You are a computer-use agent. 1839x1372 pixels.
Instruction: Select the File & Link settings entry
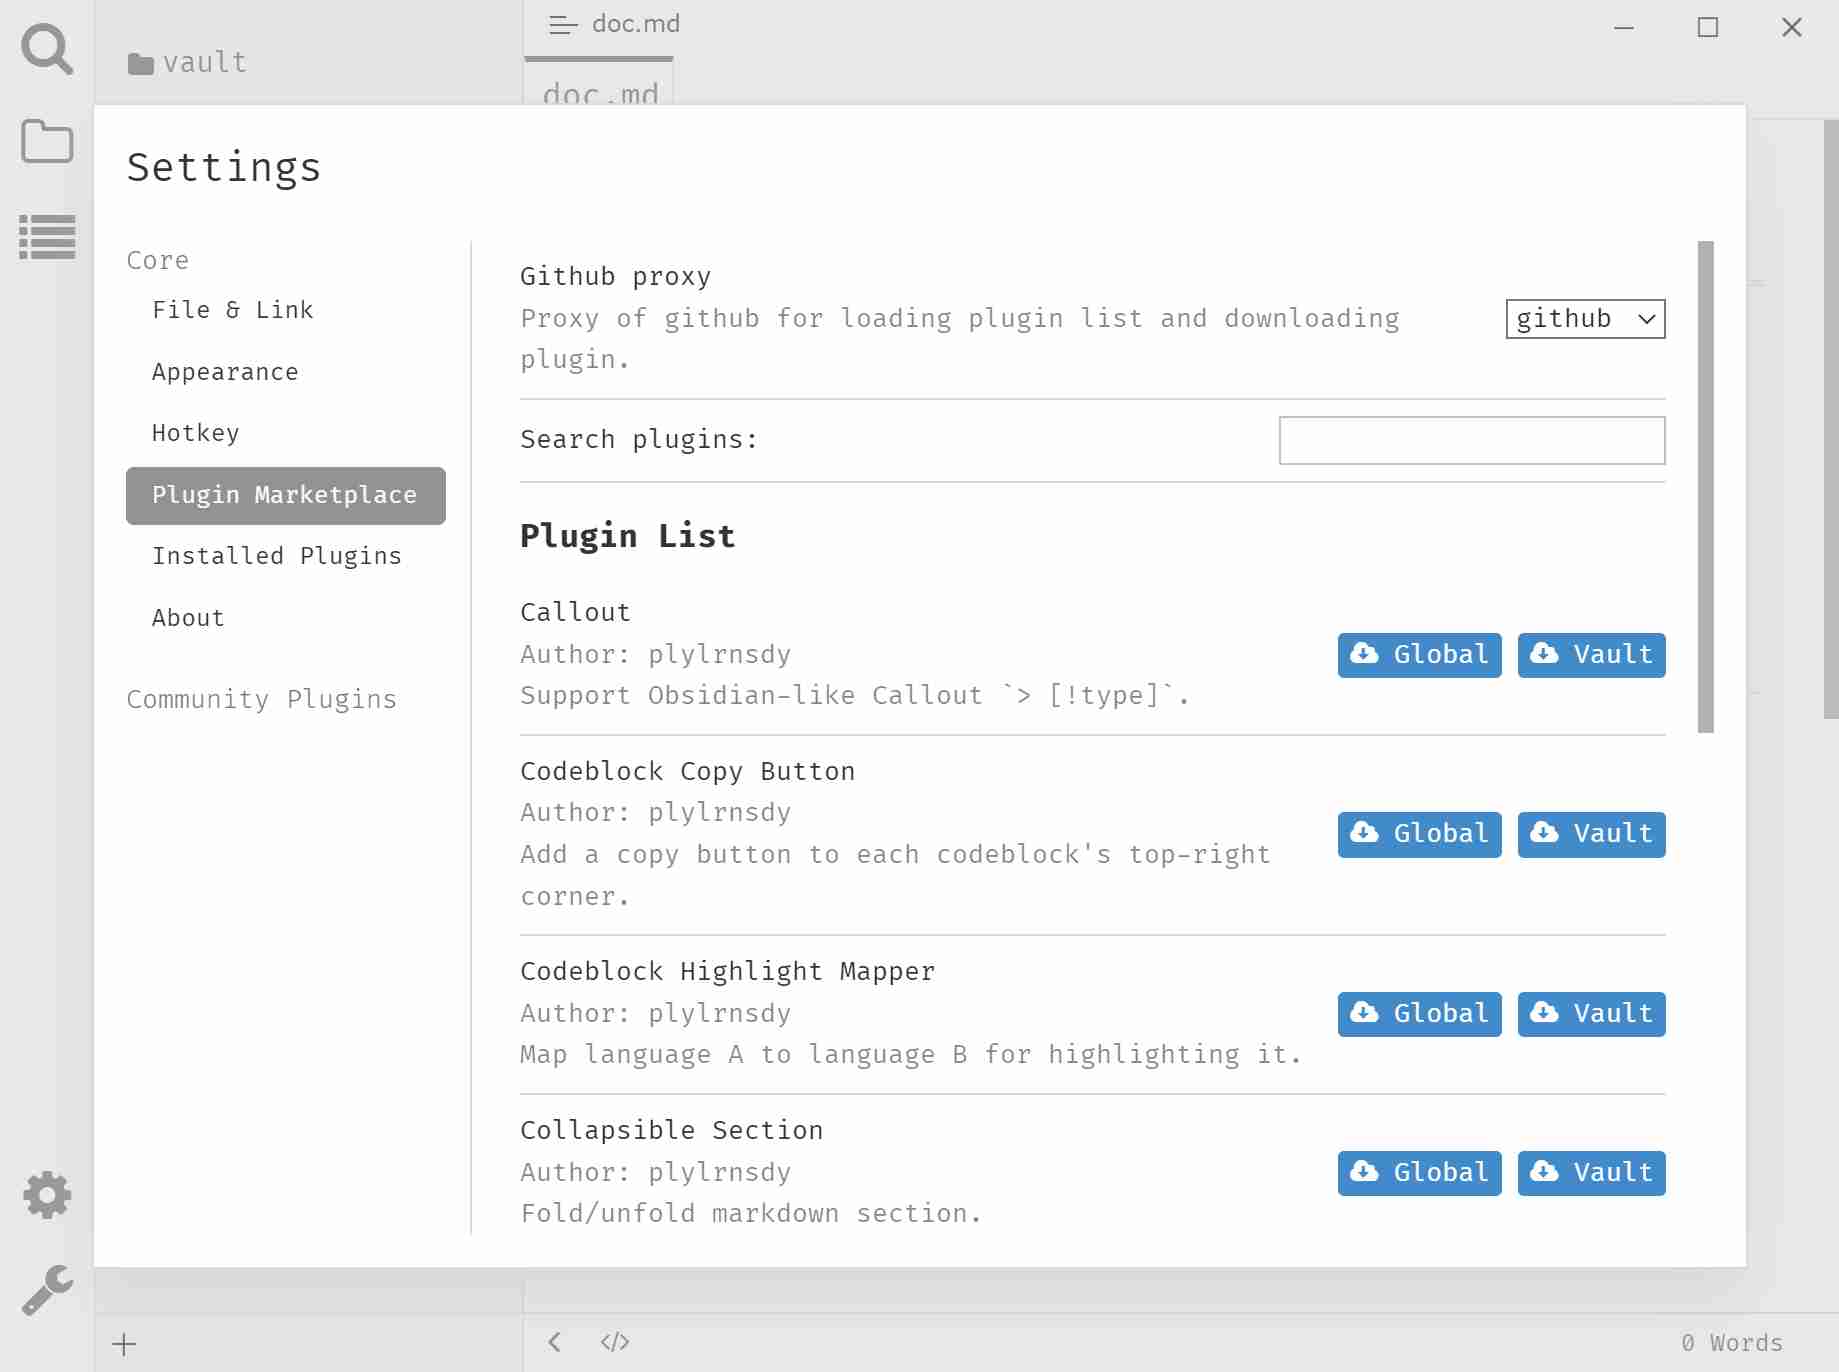tap(233, 309)
